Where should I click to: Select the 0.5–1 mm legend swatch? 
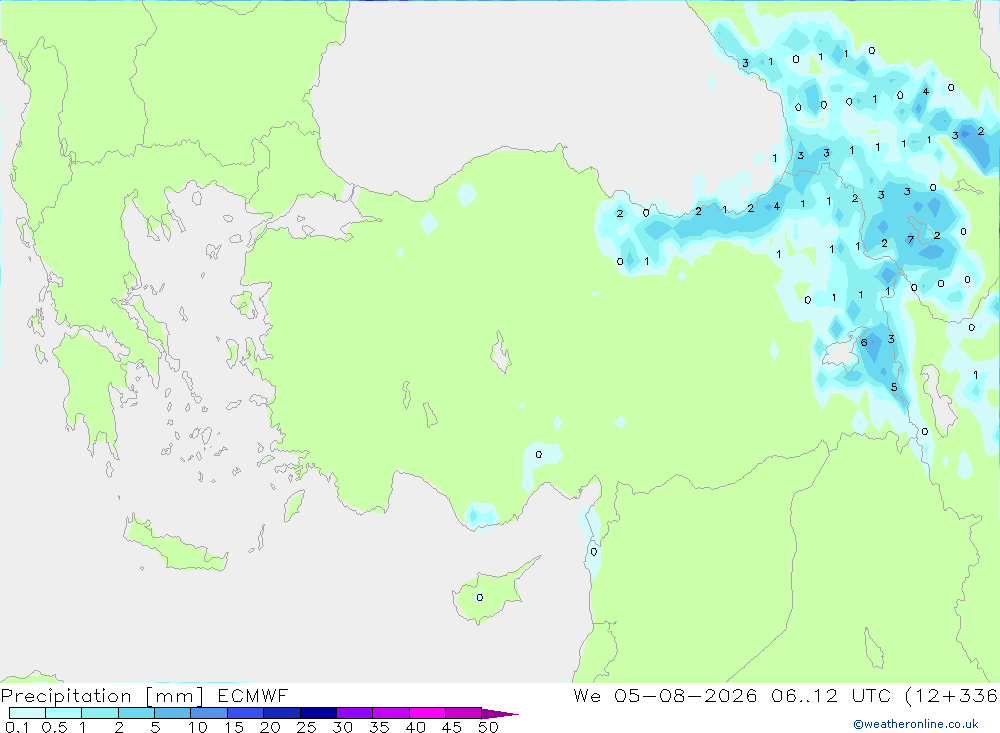[x=63, y=713]
